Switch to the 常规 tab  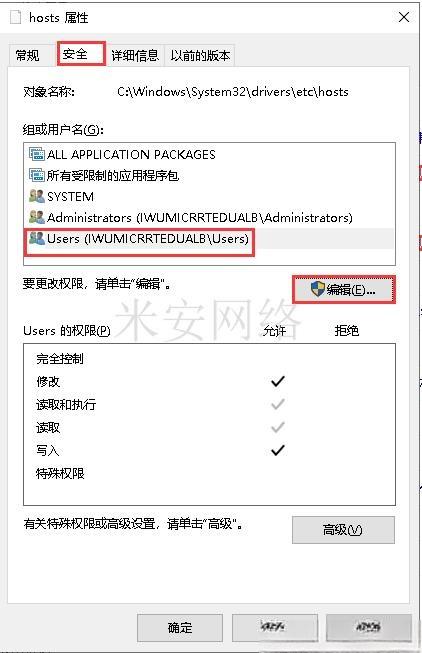(x=27, y=55)
